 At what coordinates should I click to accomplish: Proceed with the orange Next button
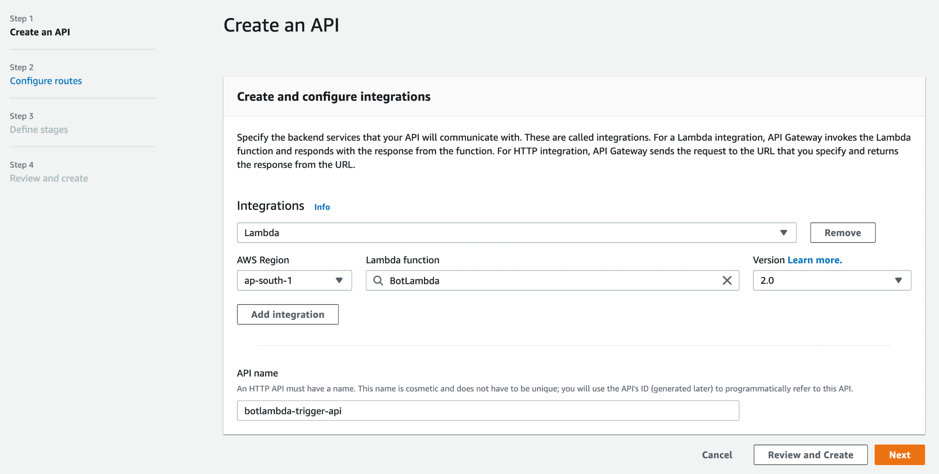click(x=899, y=455)
